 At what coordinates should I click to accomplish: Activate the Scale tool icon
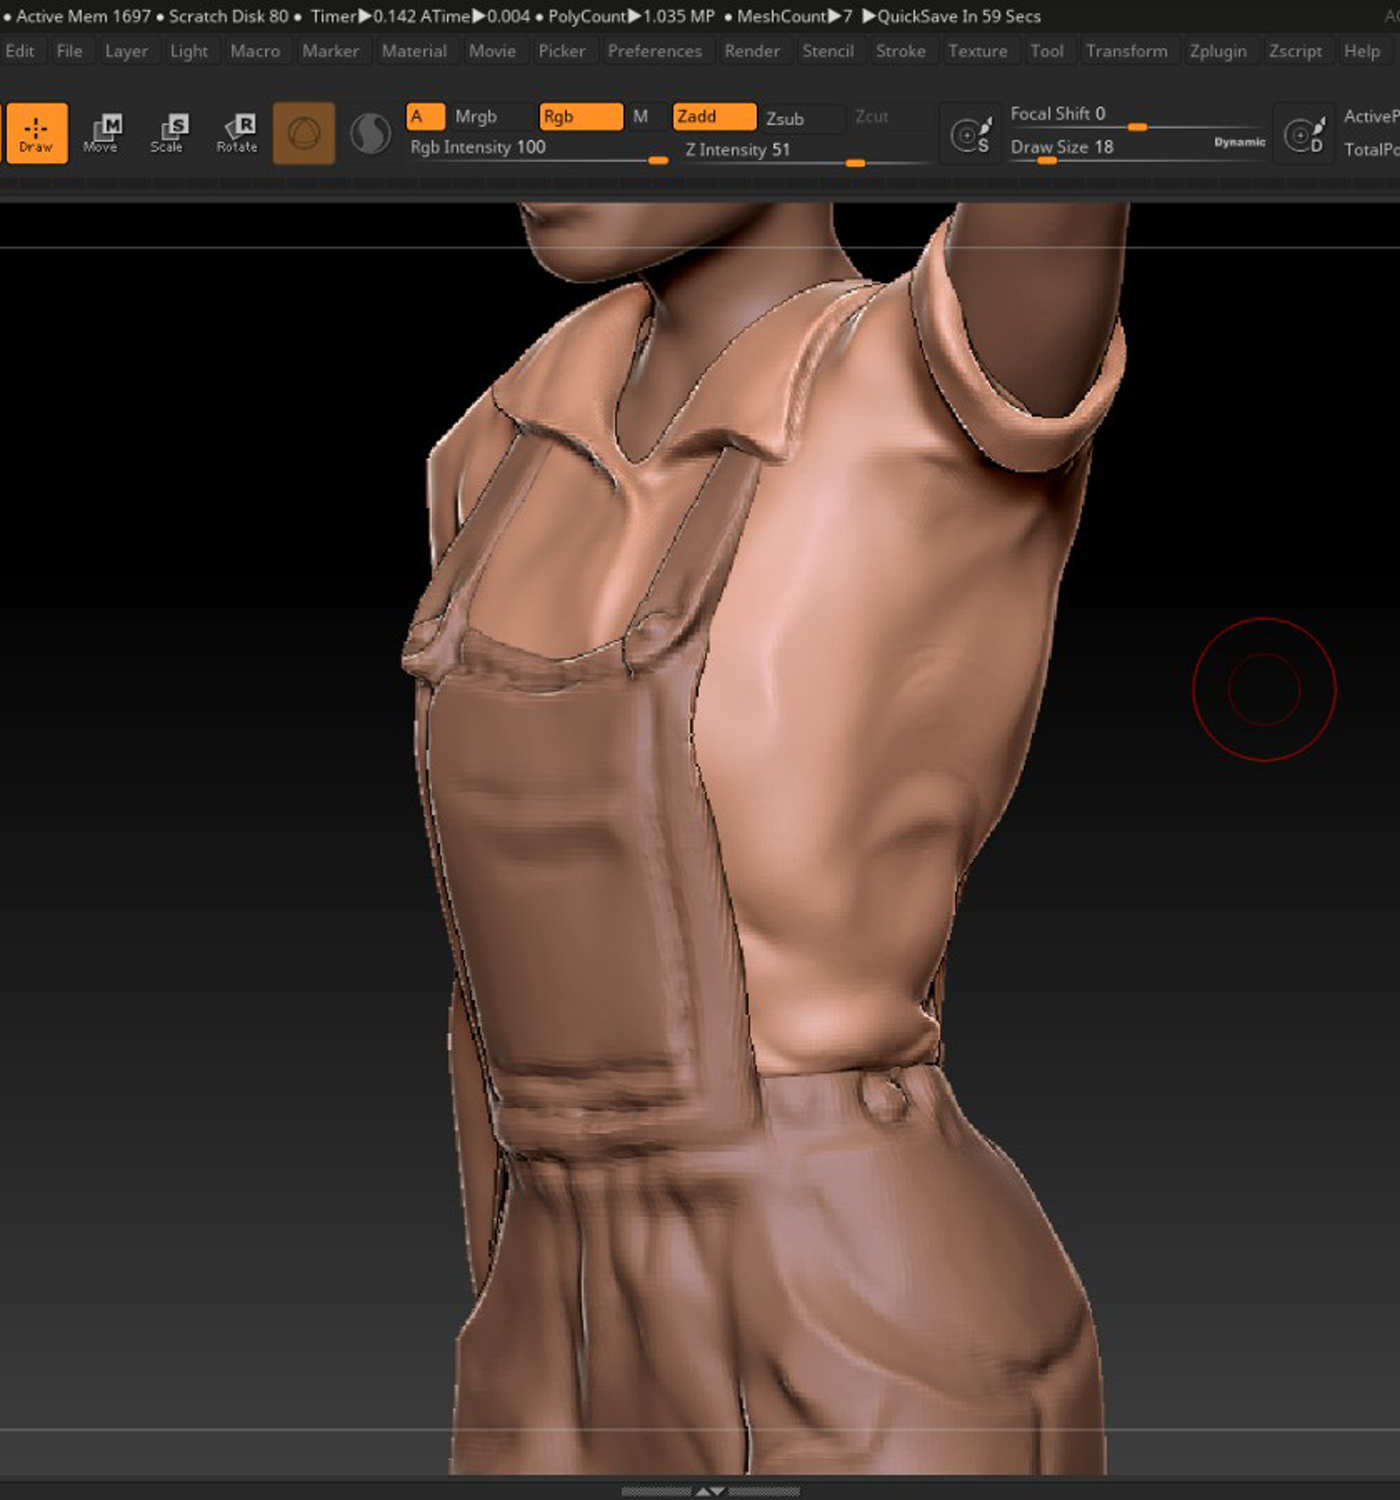click(167, 133)
